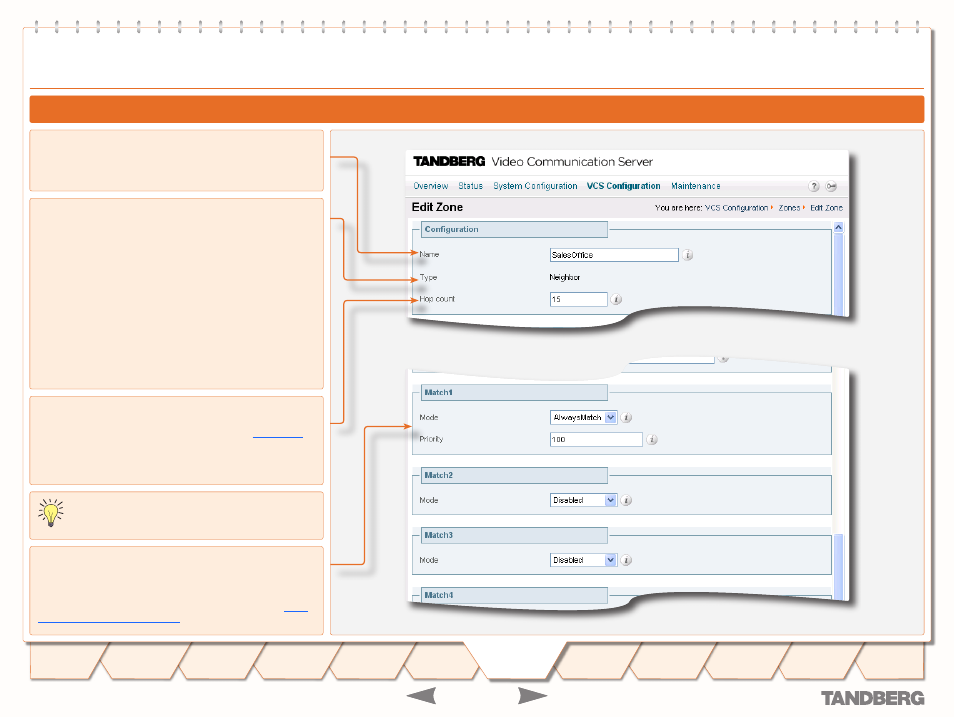Open the Status menu
The height and width of the screenshot is (717, 954).
point(470,186)
